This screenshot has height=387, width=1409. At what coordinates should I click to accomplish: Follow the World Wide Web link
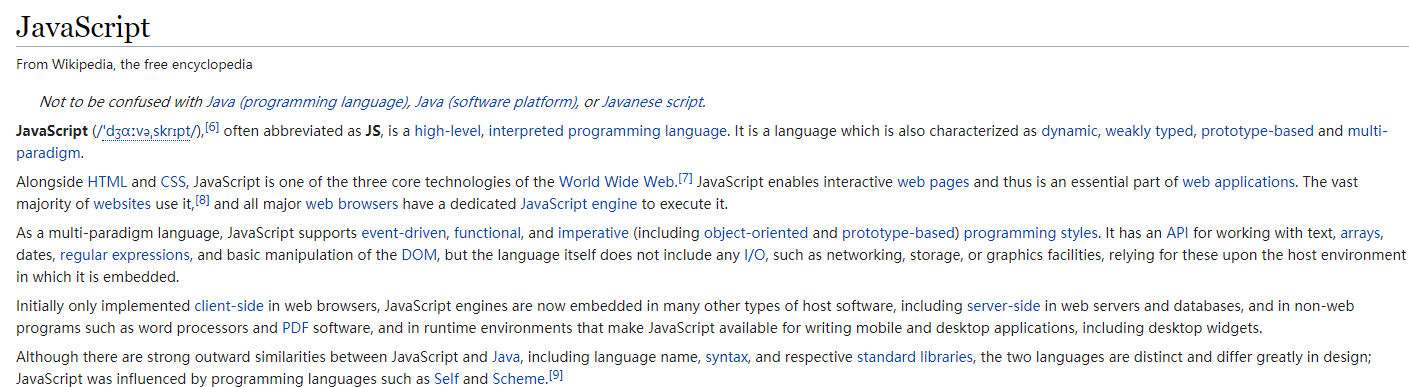617,182
